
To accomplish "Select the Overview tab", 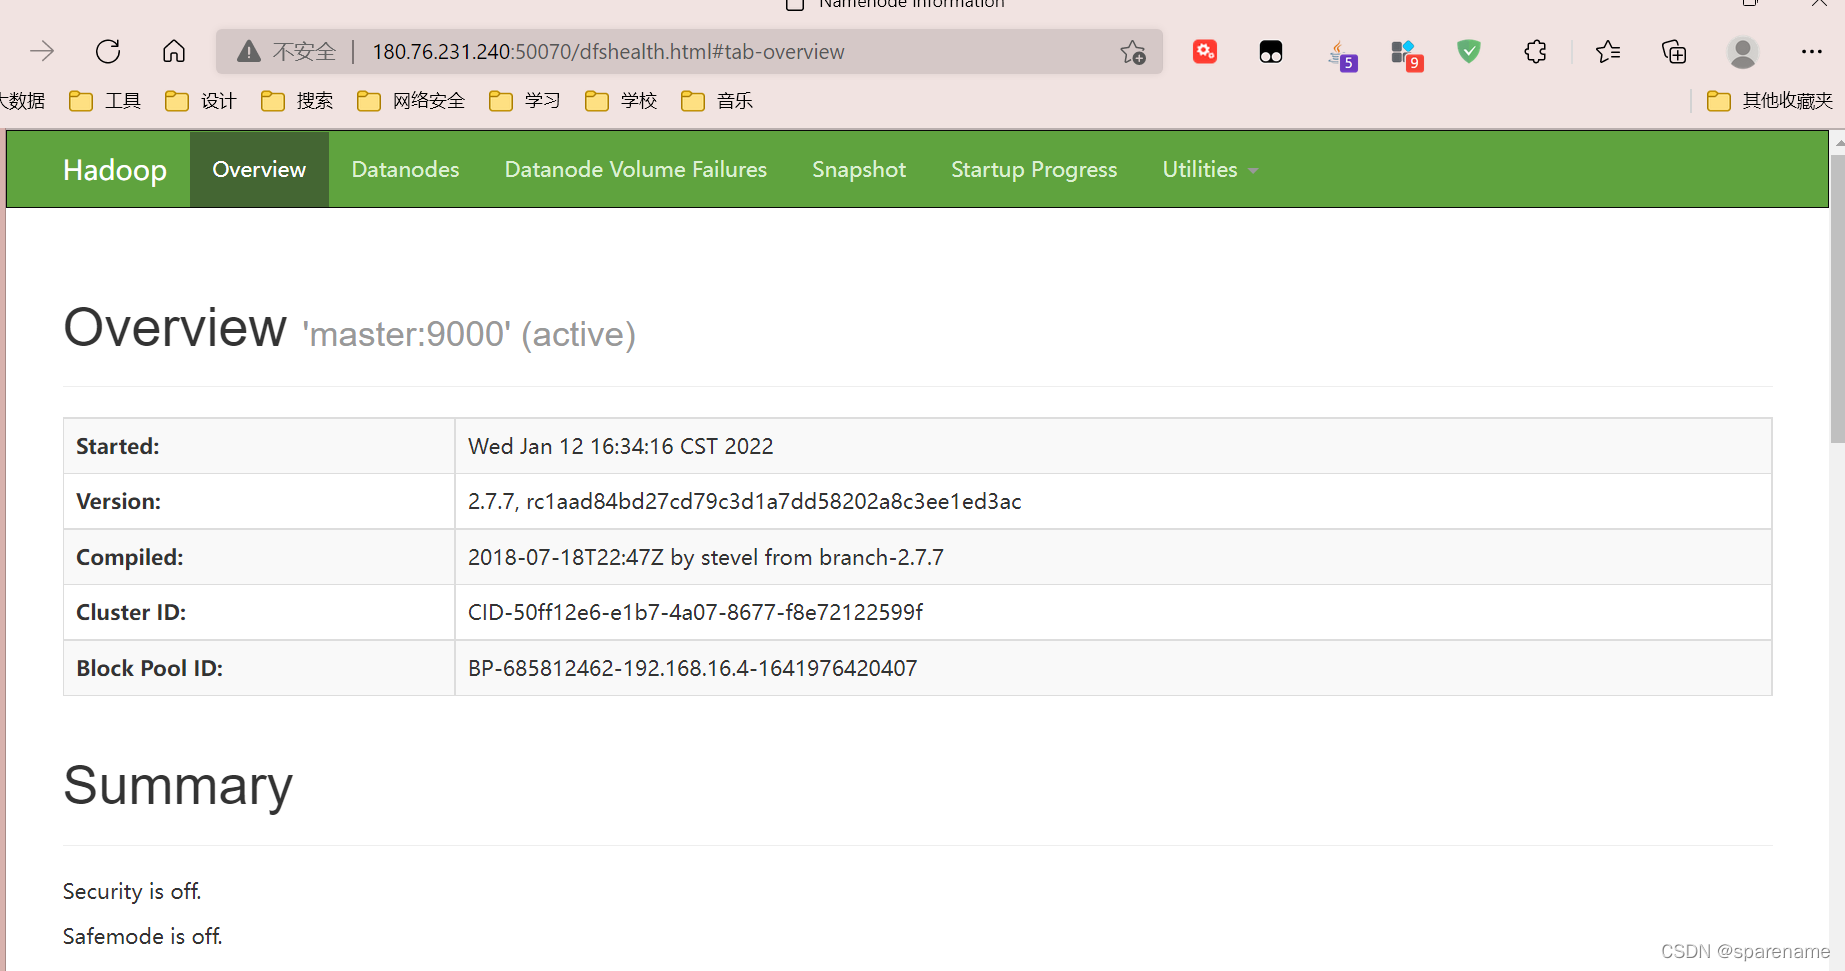I will point(259,170).
